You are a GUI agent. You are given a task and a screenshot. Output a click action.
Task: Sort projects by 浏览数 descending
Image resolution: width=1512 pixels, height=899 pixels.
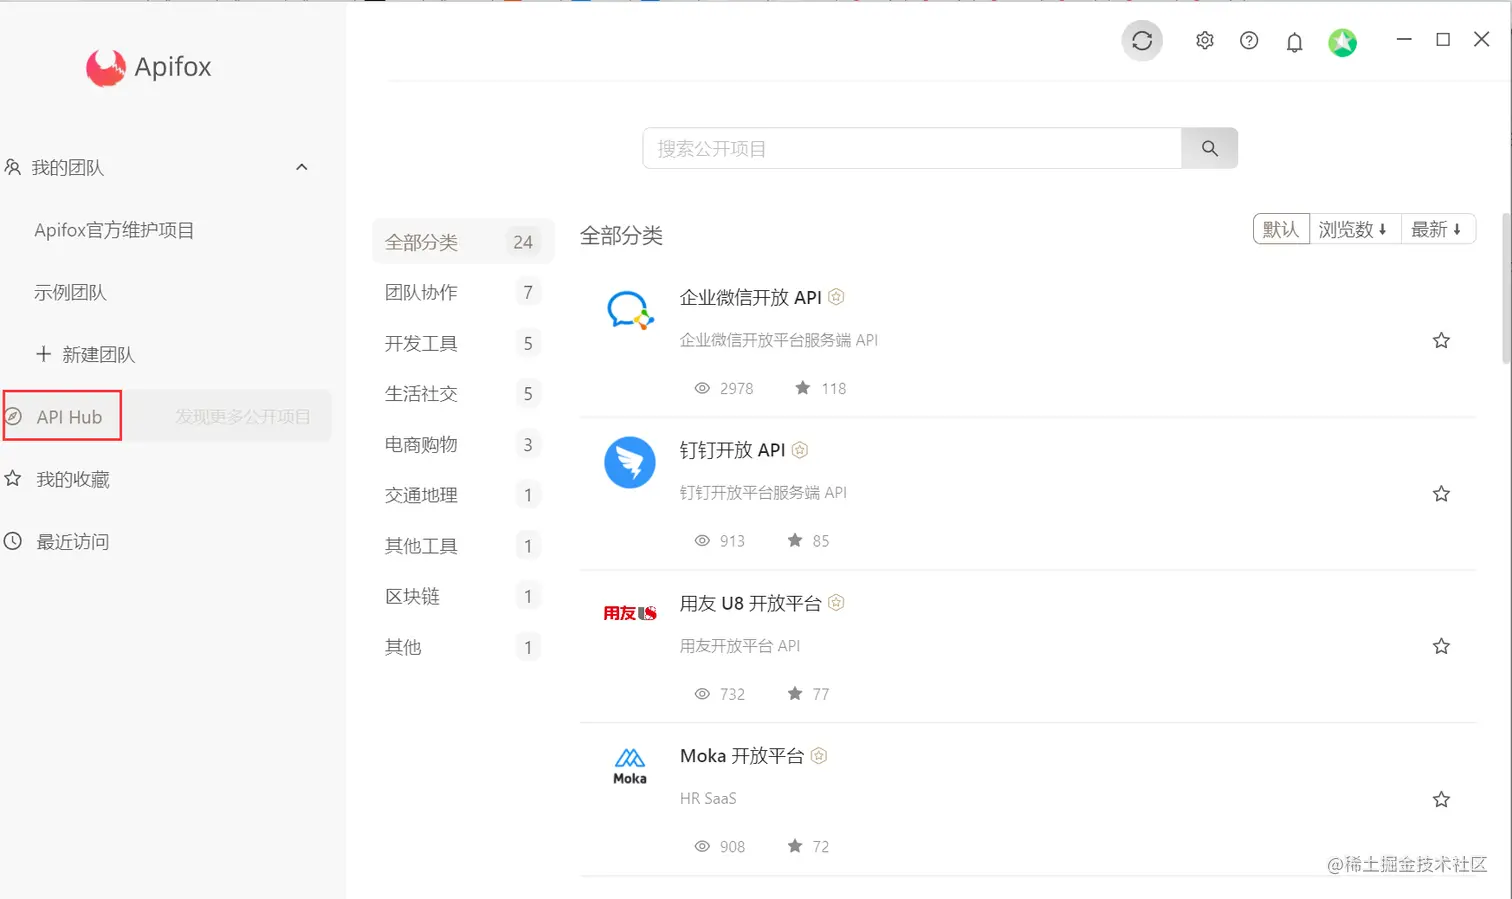(1355, 229)
